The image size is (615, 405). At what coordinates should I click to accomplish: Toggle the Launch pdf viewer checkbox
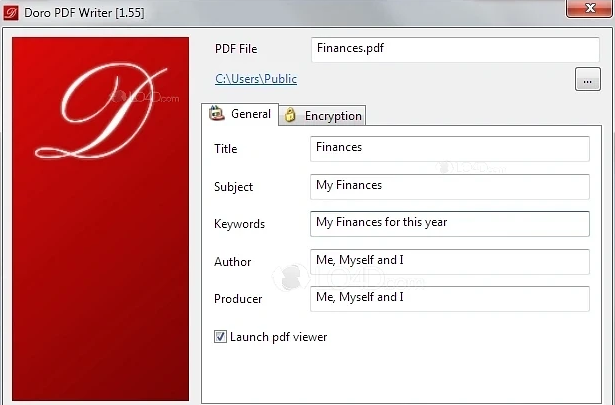220,336
